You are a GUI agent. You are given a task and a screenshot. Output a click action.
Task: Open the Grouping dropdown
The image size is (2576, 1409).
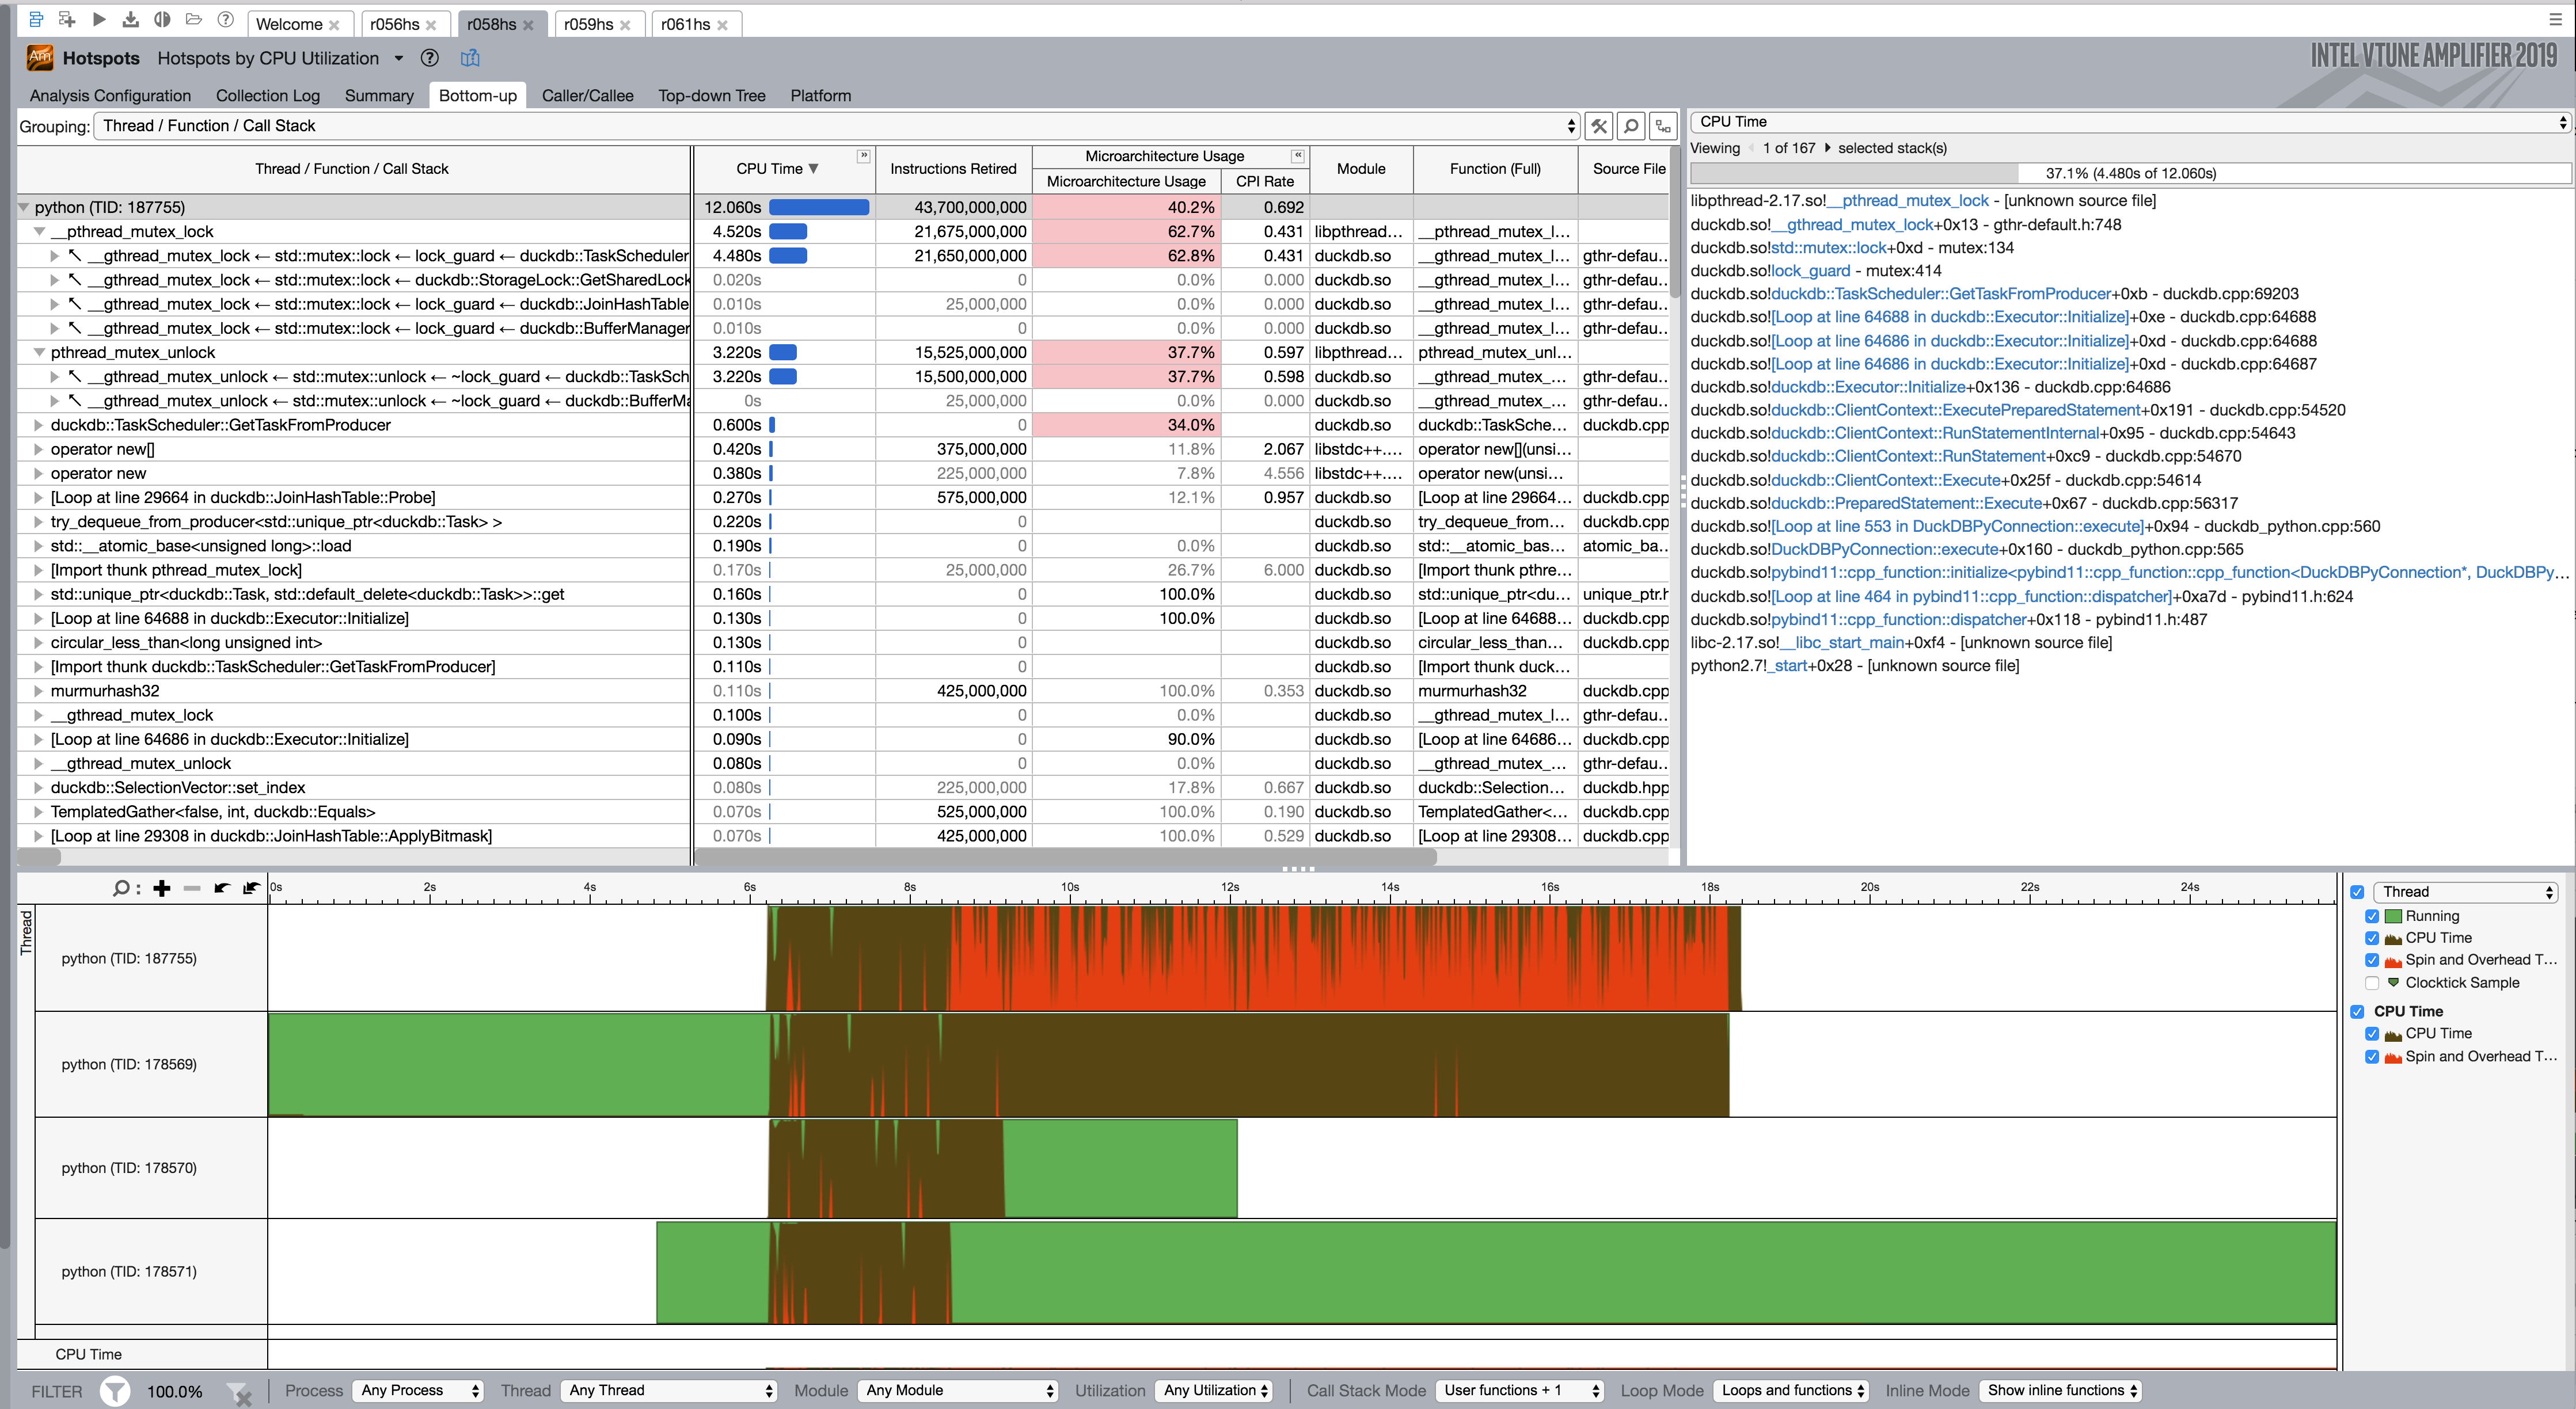pyautogui.click(x=836, y=126)
